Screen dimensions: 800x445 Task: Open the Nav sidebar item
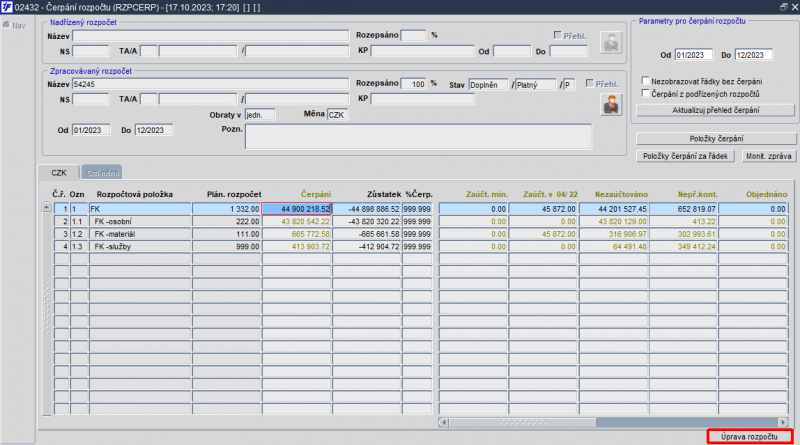click(x=15, y=26)
